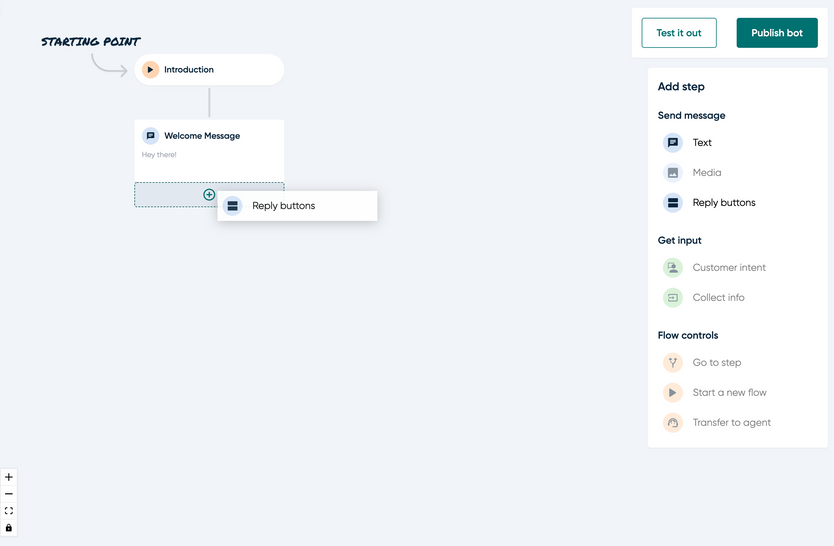Select the Go to step icon
Screen dimensions: 834x546
click(673, 363)
